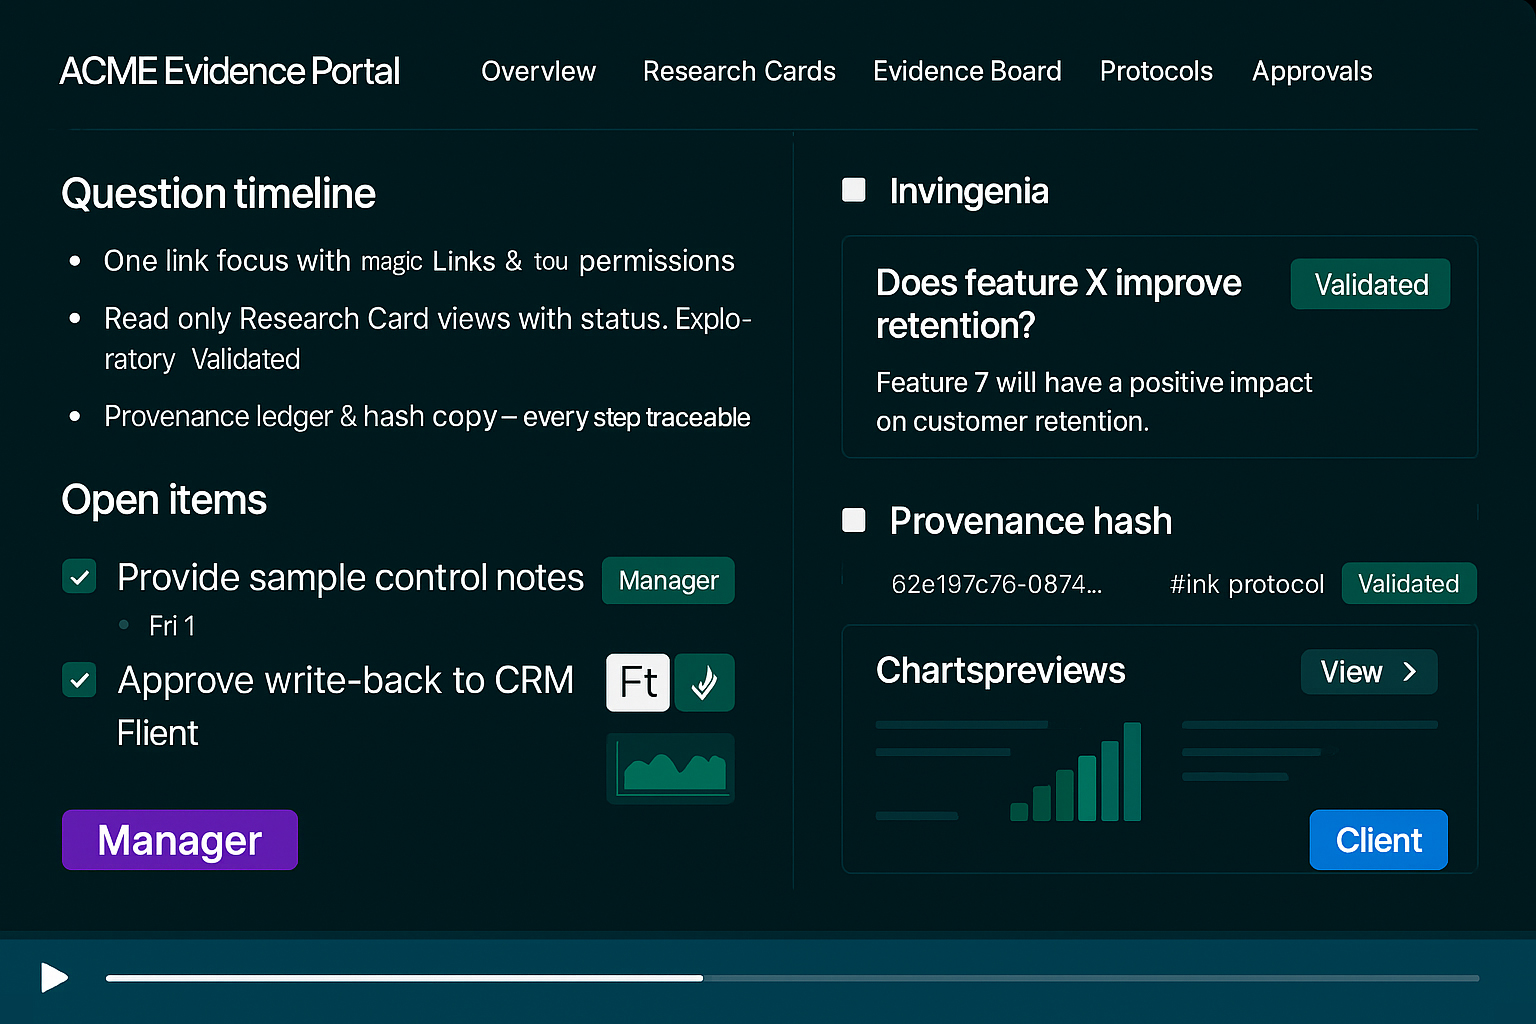Click the ACME Evidence Portal logo
Screen dimensions: 1536x1024
230,71
